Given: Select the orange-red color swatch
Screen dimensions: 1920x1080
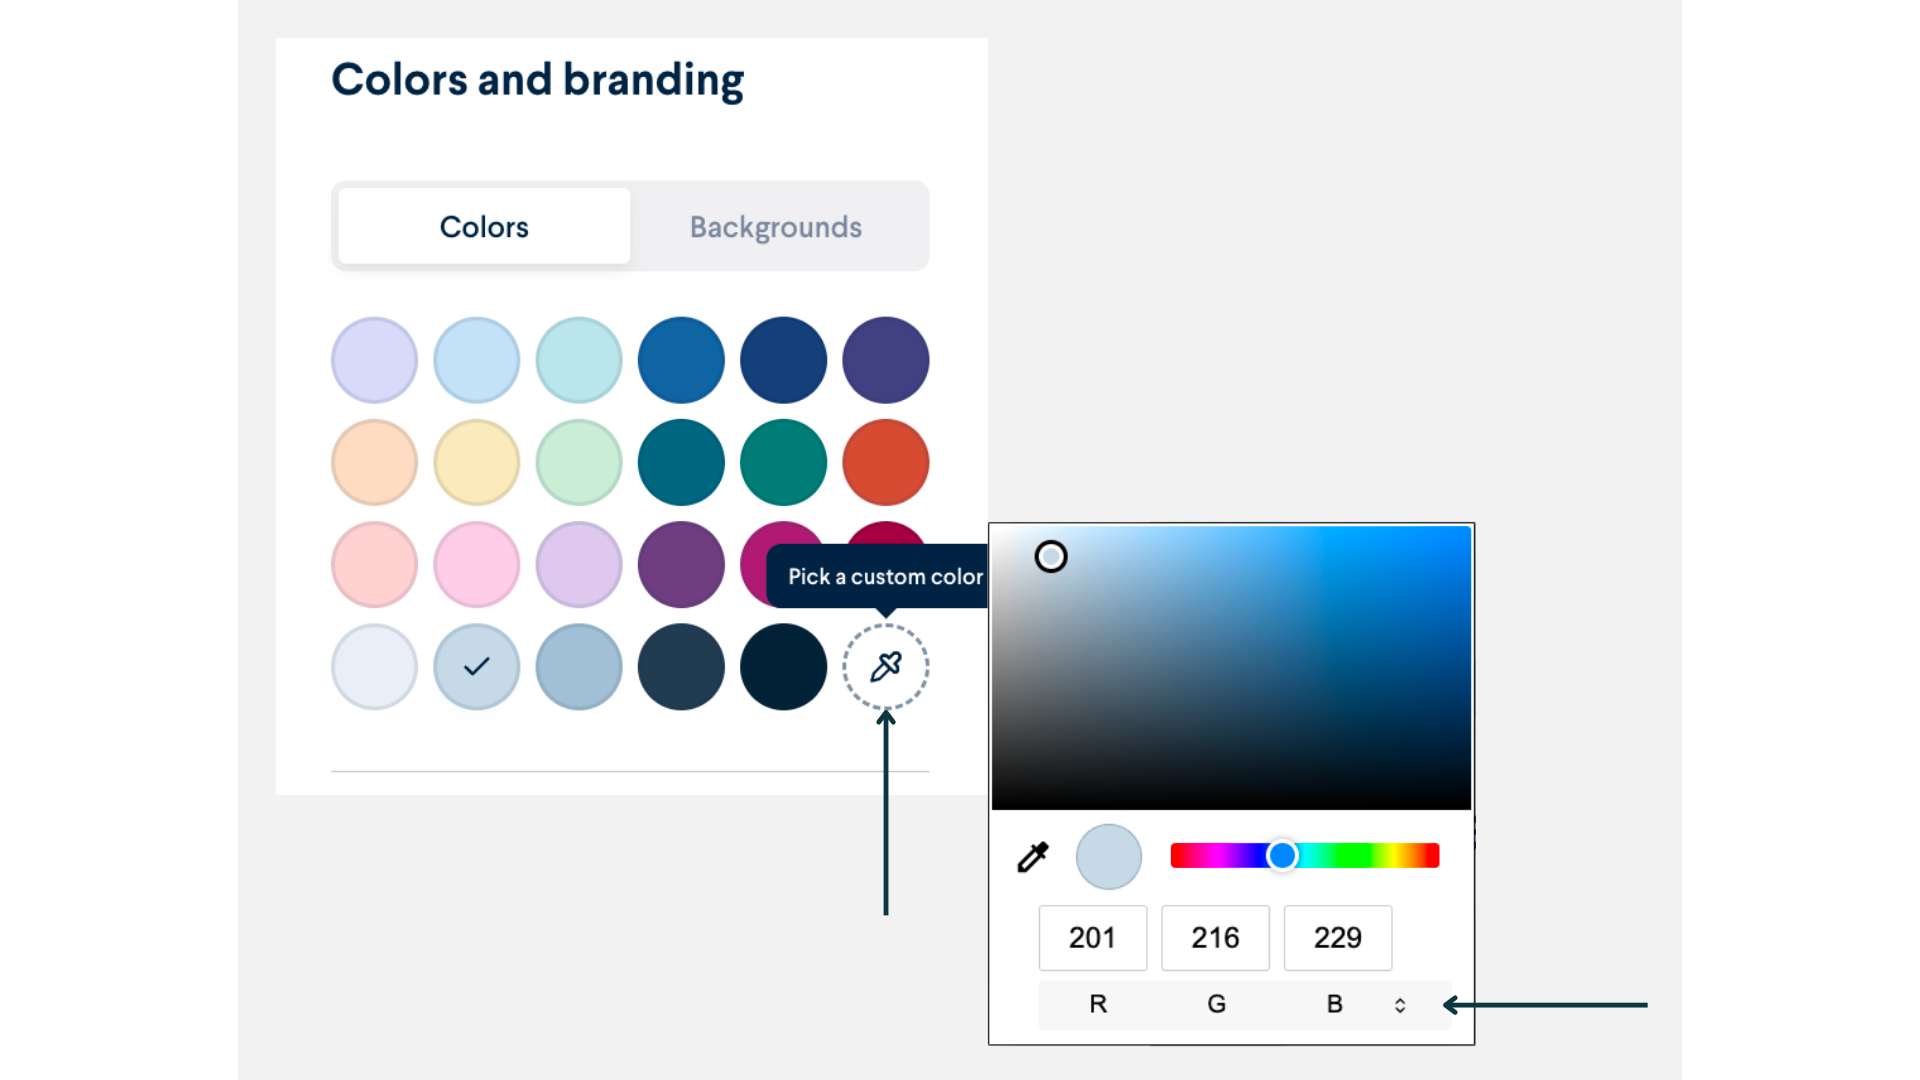Looking at the screenshot, I should (884, 462).
